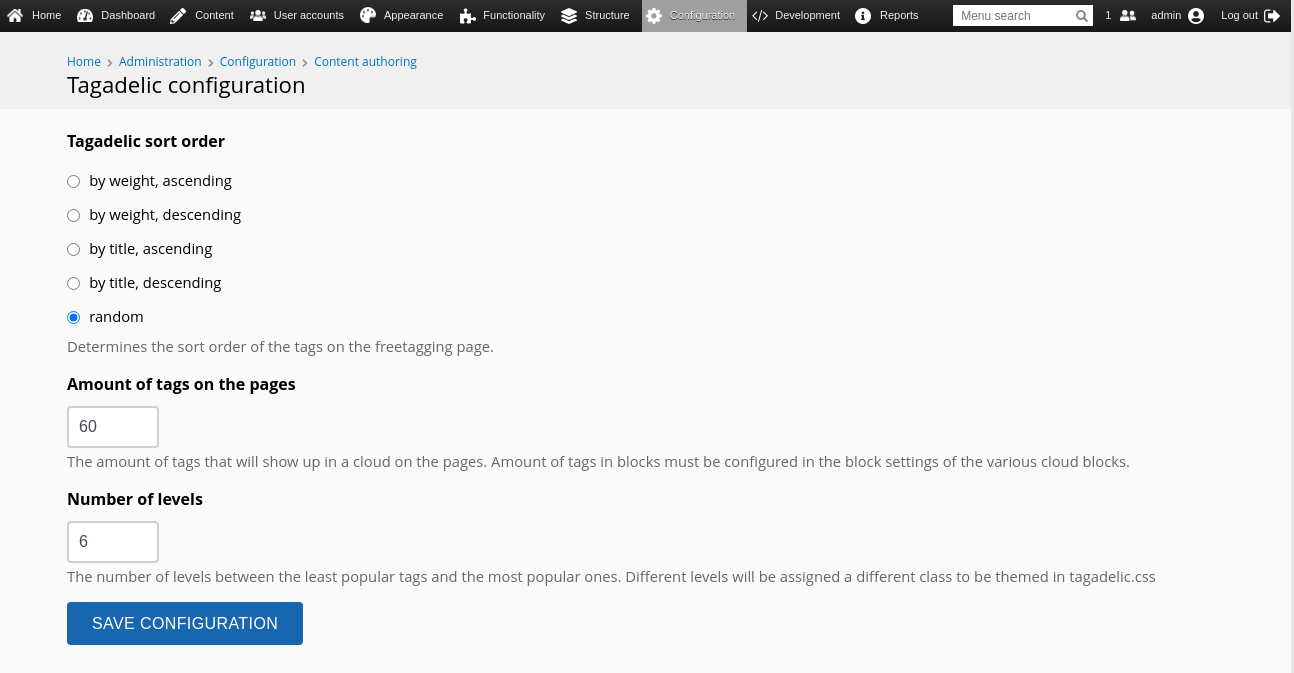Image resolution: width=1294 pixels, height=673 pixels.
Task: Open the Development menu
Action: [x=807, y=16]
